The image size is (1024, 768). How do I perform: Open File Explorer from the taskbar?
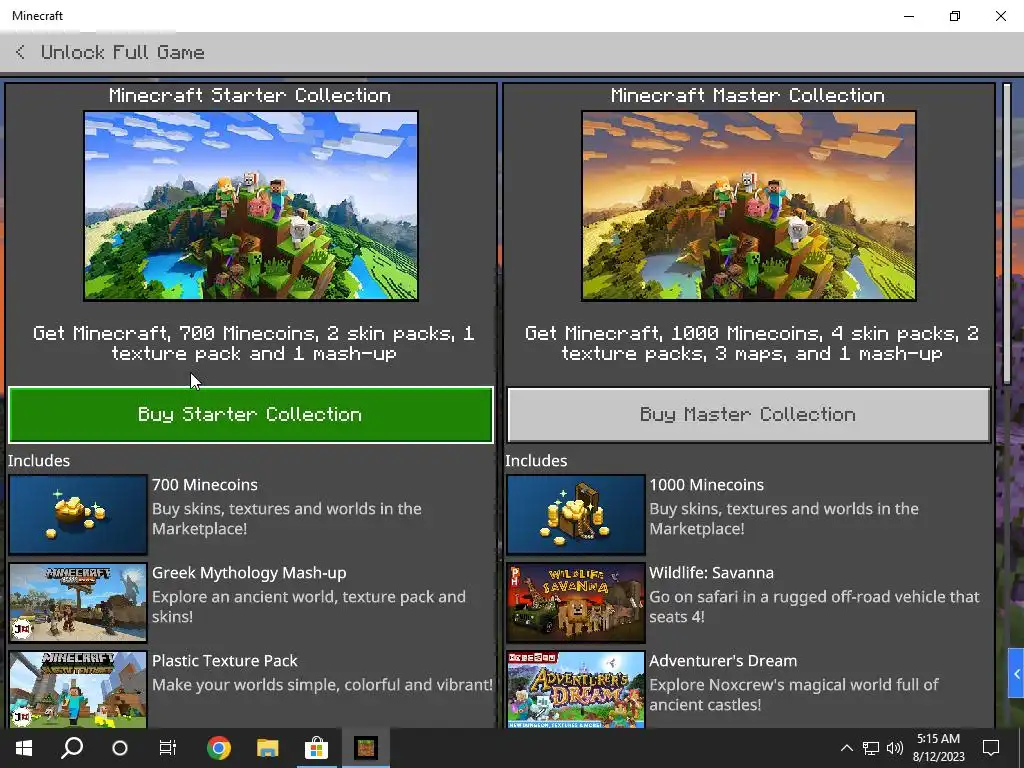pos(267,748)
